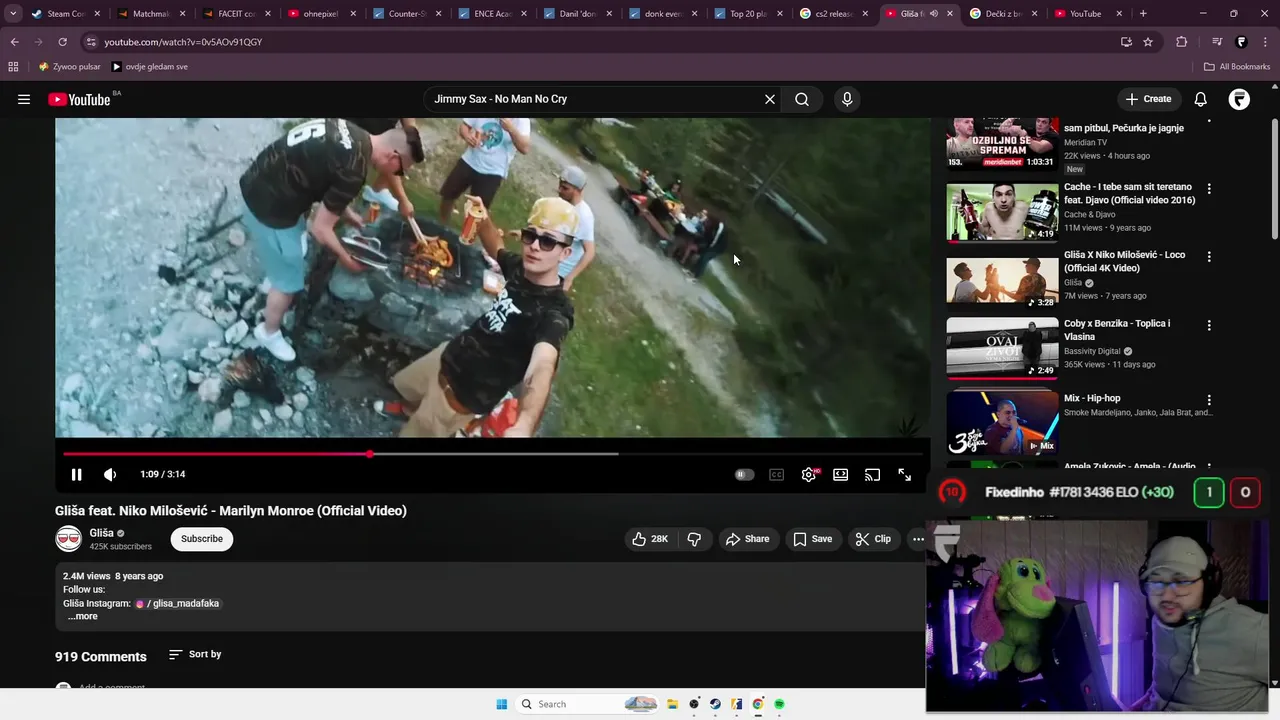1280x720 pixels.
Task: Open the Create menu
Action: (1148, 99)
